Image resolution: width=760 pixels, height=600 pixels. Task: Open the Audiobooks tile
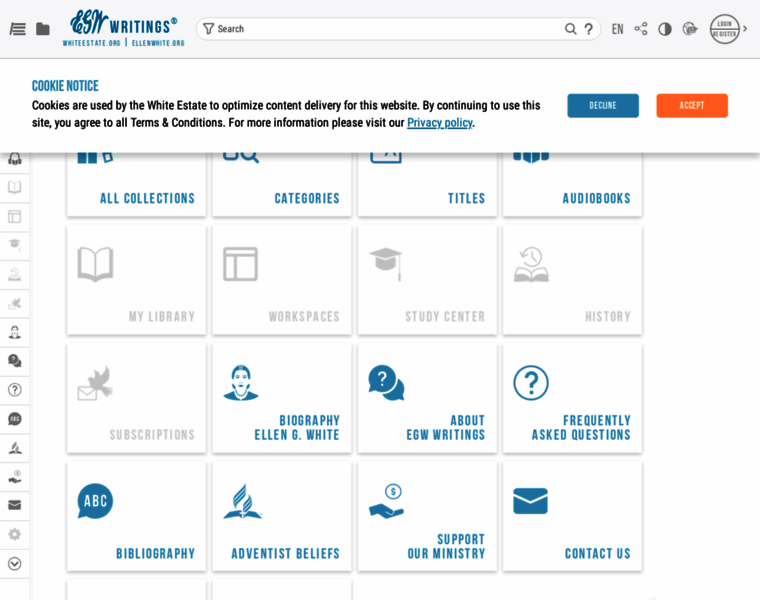click(572, 184)
